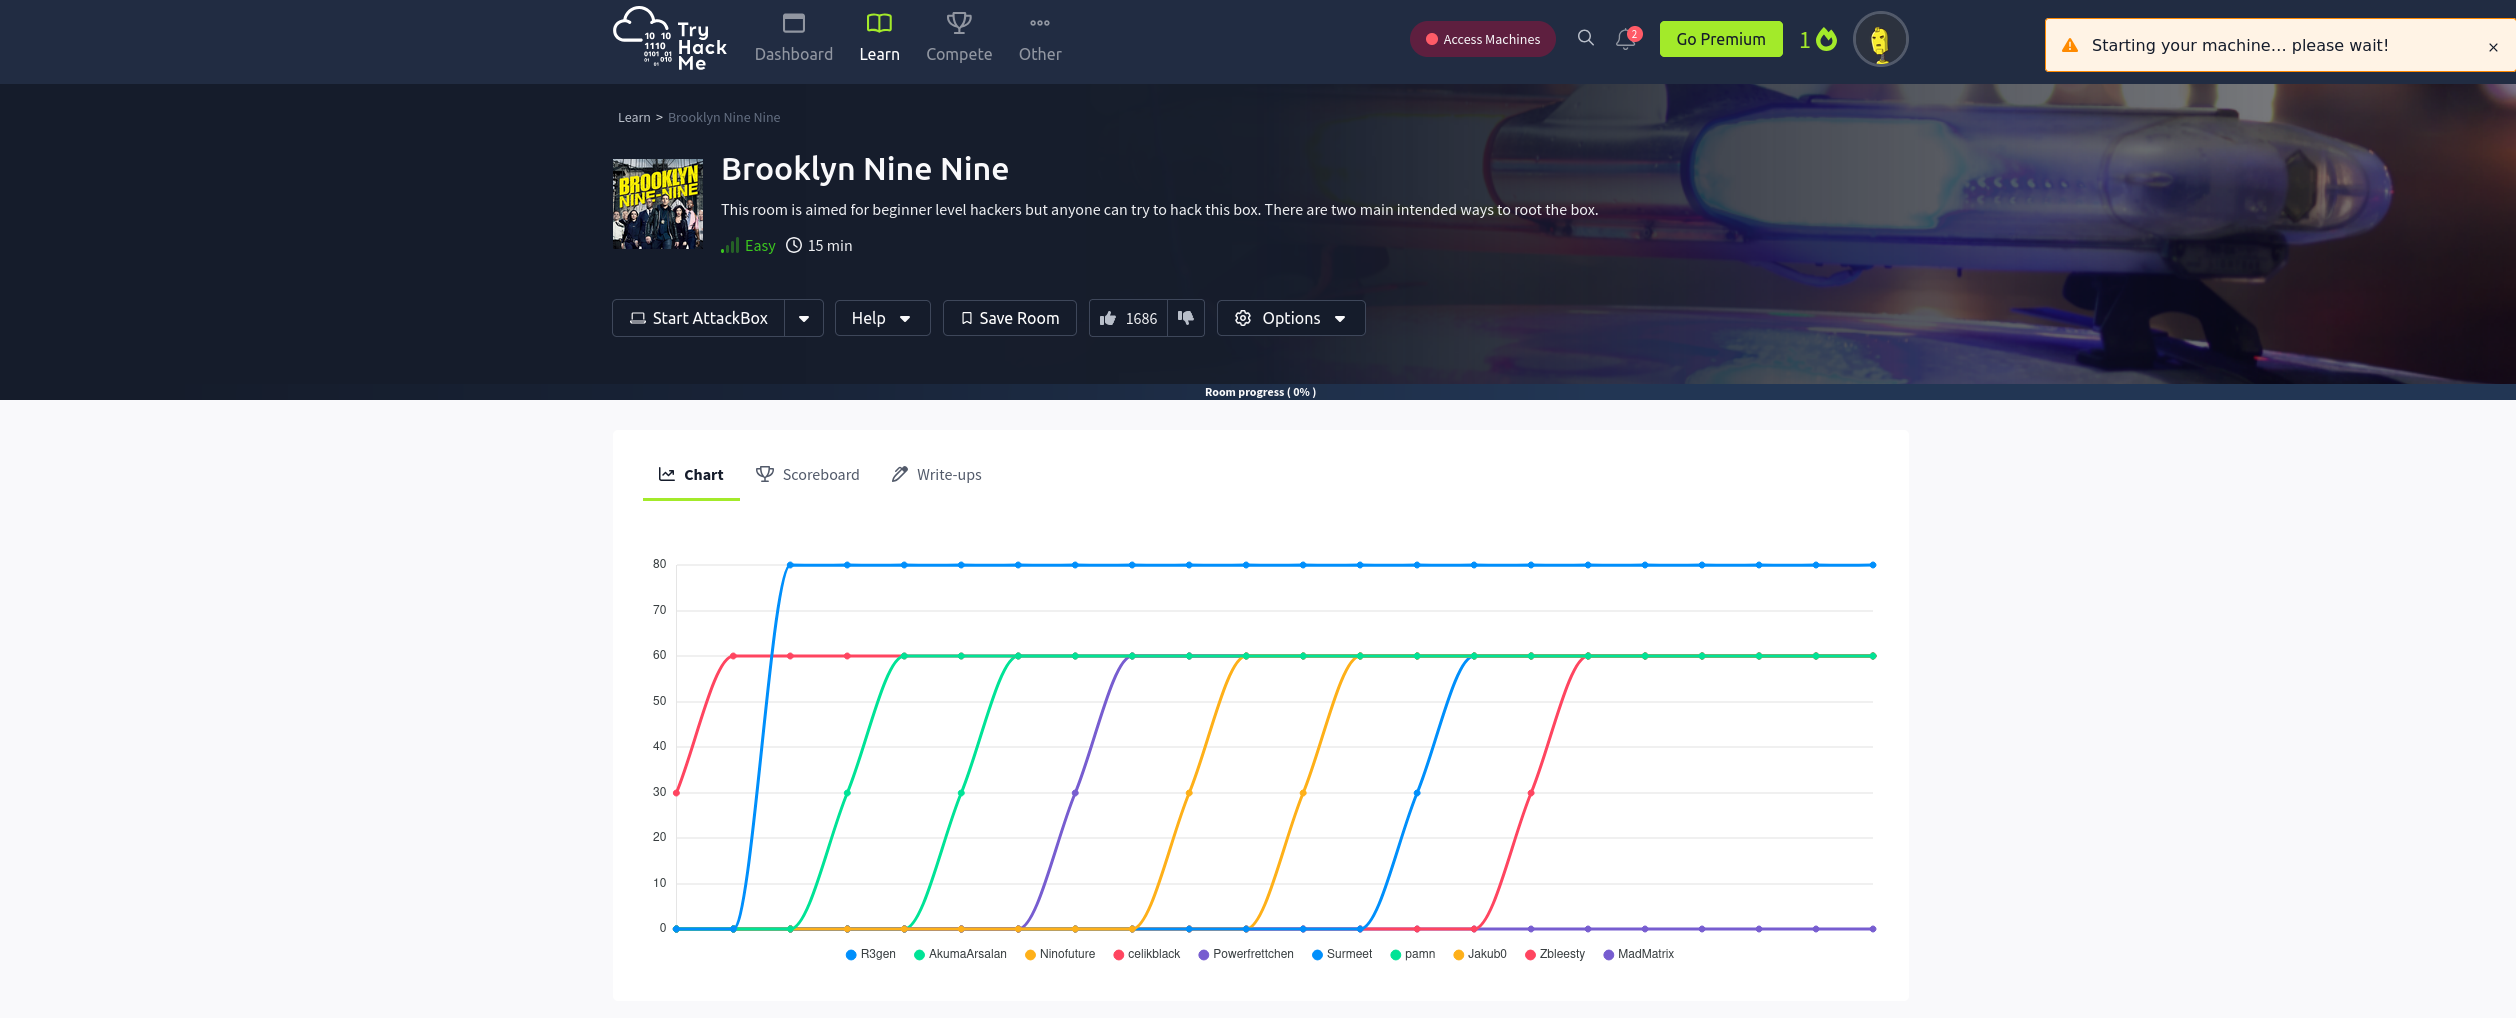Click the Easy difficulty label
This screenshot has width=2516, height=1018.
point(760,246)
